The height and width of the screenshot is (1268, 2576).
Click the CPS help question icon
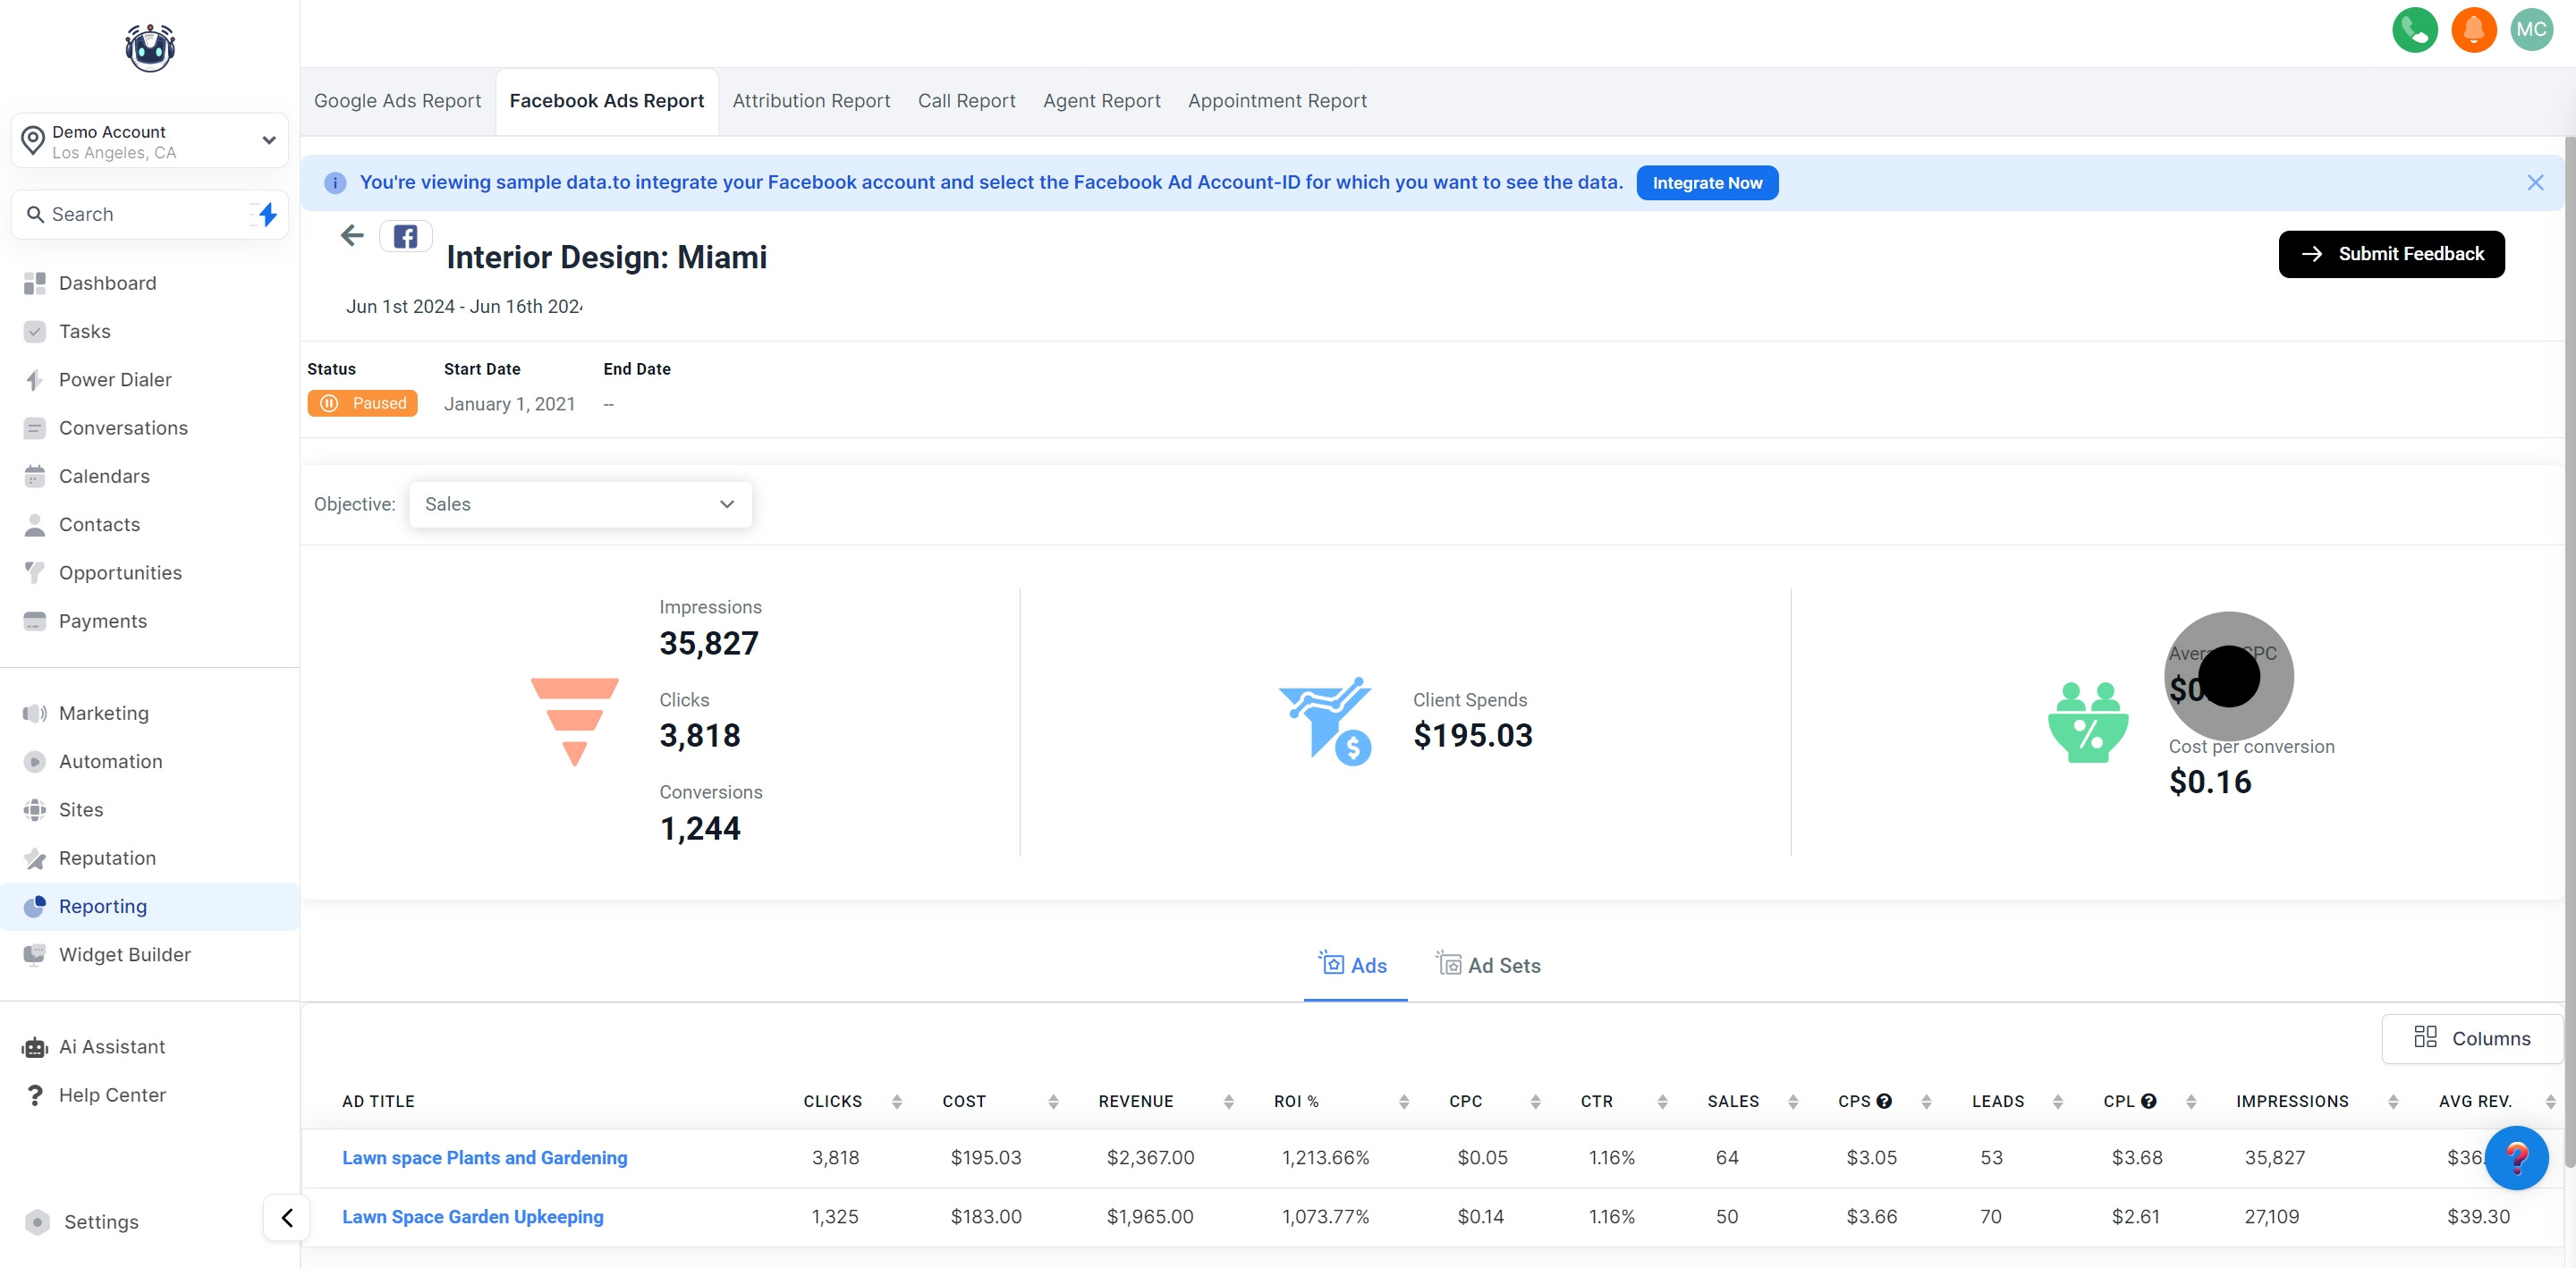[x=1884, y=1101]
